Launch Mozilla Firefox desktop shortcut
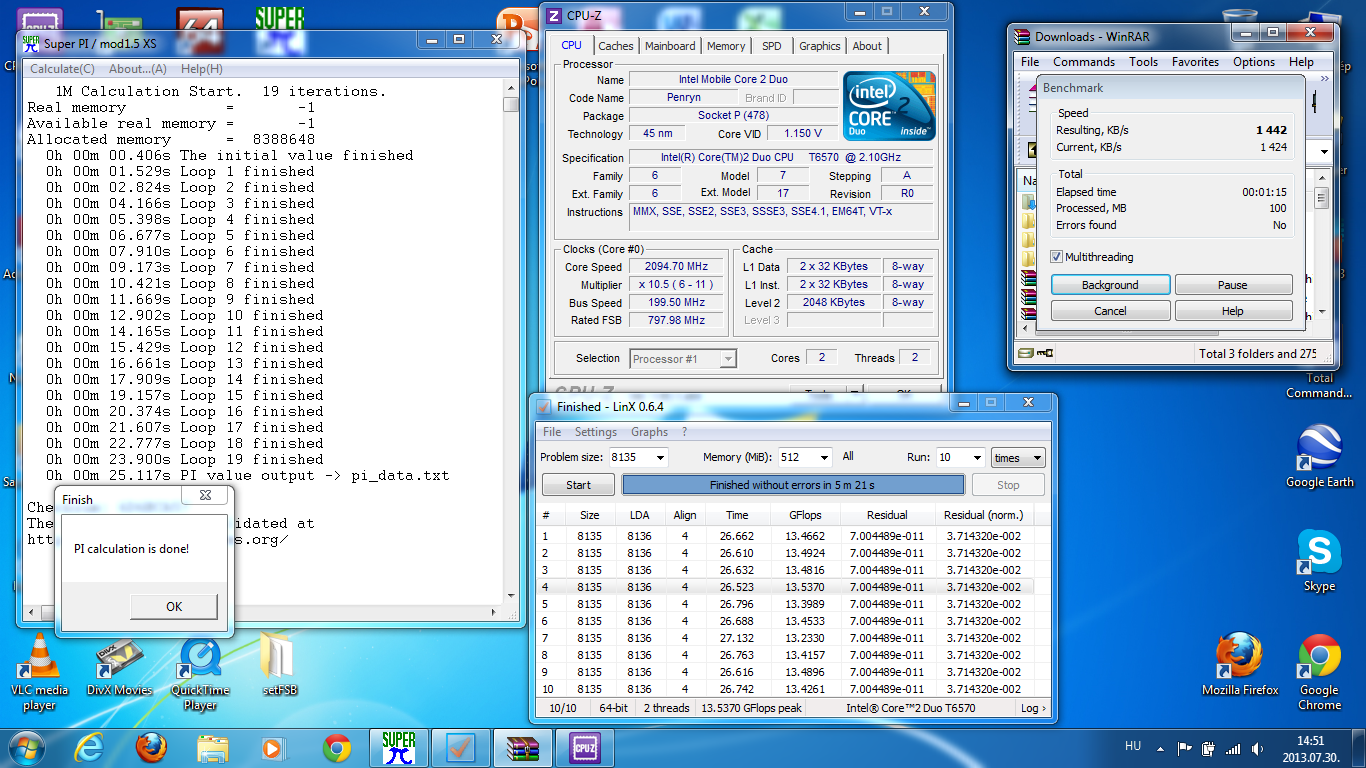Viewport: 1366px width, 768px height. click(x=1240, y=664)
